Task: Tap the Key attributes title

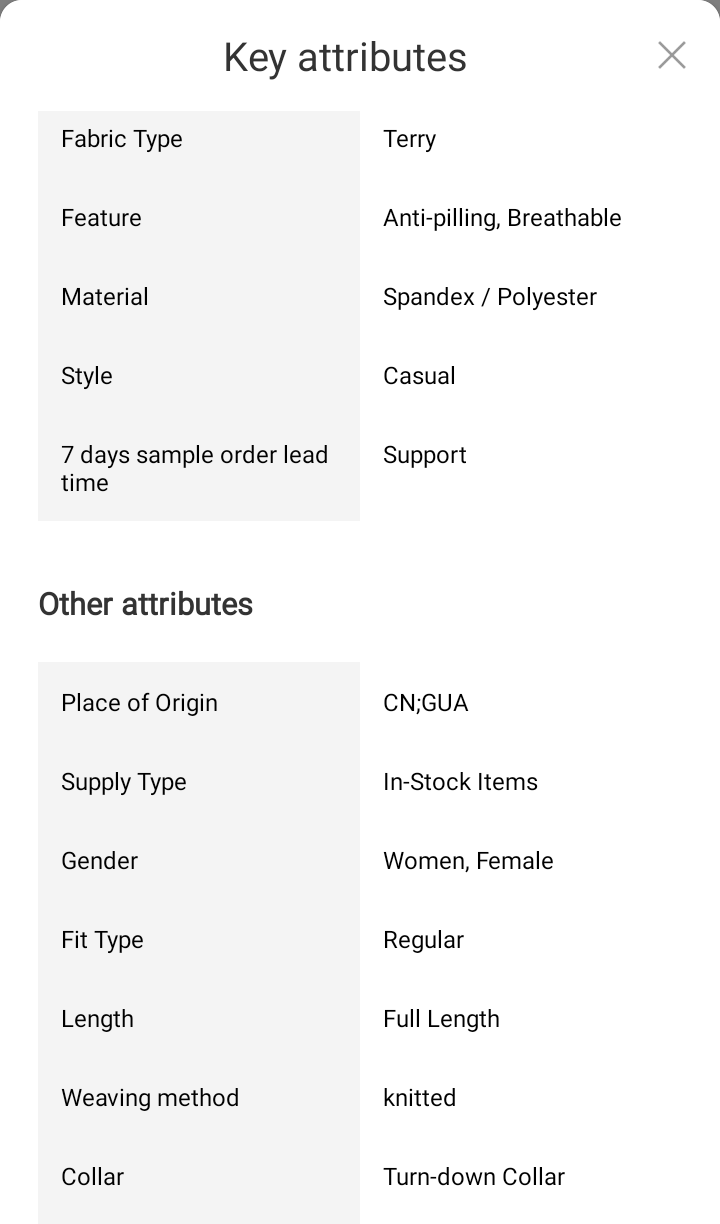Action: pos(345,58)
